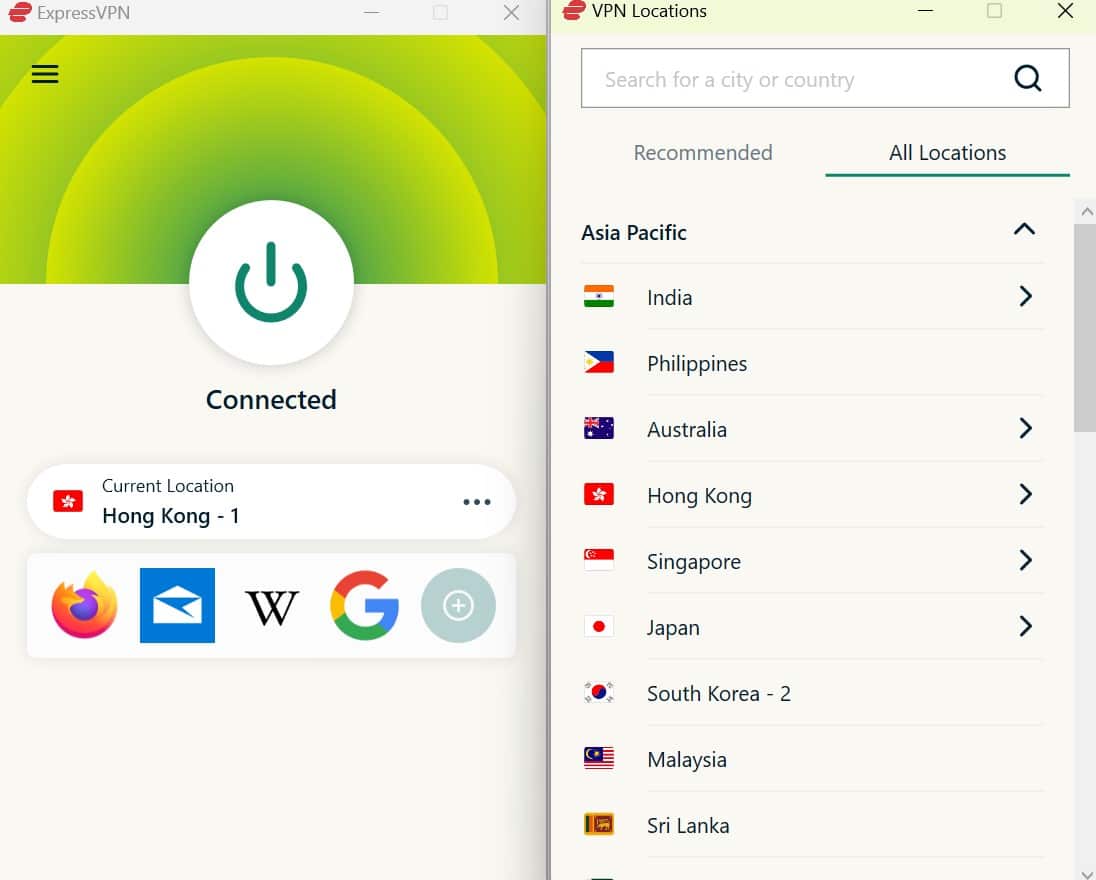Image resolution: width=1096 pixels, height=880 pixels.
Task: Focus the city or country search field
Action: (825, 78)
